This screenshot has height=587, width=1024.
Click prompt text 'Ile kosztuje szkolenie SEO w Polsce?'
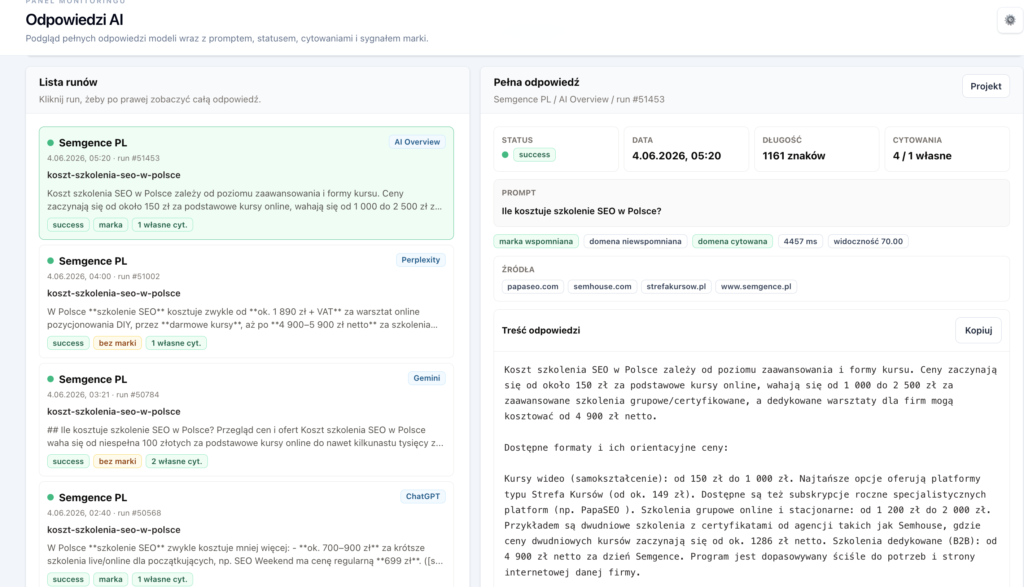(x=581, y=211)
